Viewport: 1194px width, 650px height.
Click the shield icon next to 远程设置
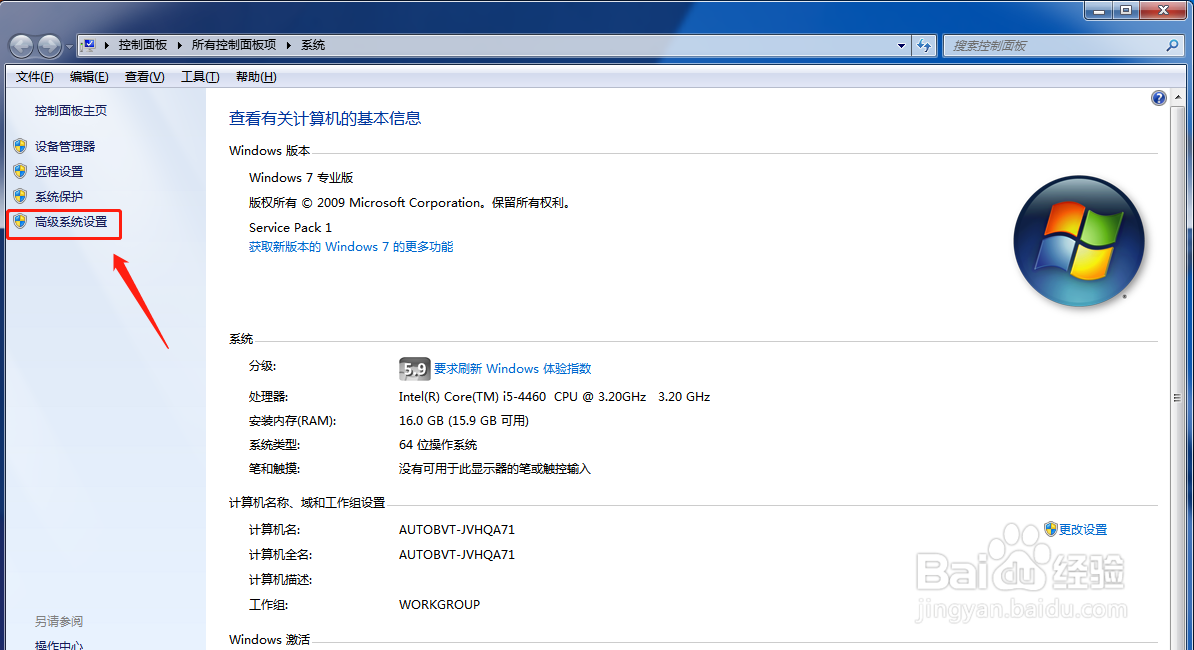[x=21, y=171]
